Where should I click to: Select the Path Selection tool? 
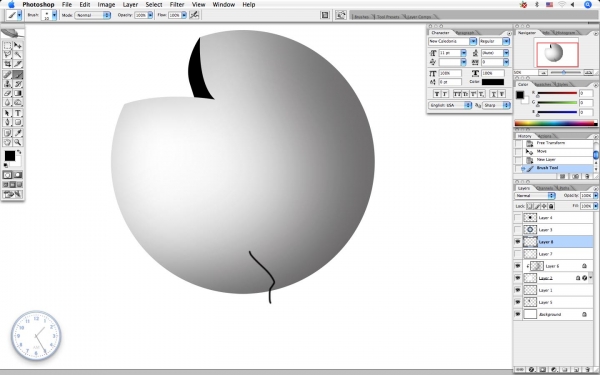tap(7, 113)
